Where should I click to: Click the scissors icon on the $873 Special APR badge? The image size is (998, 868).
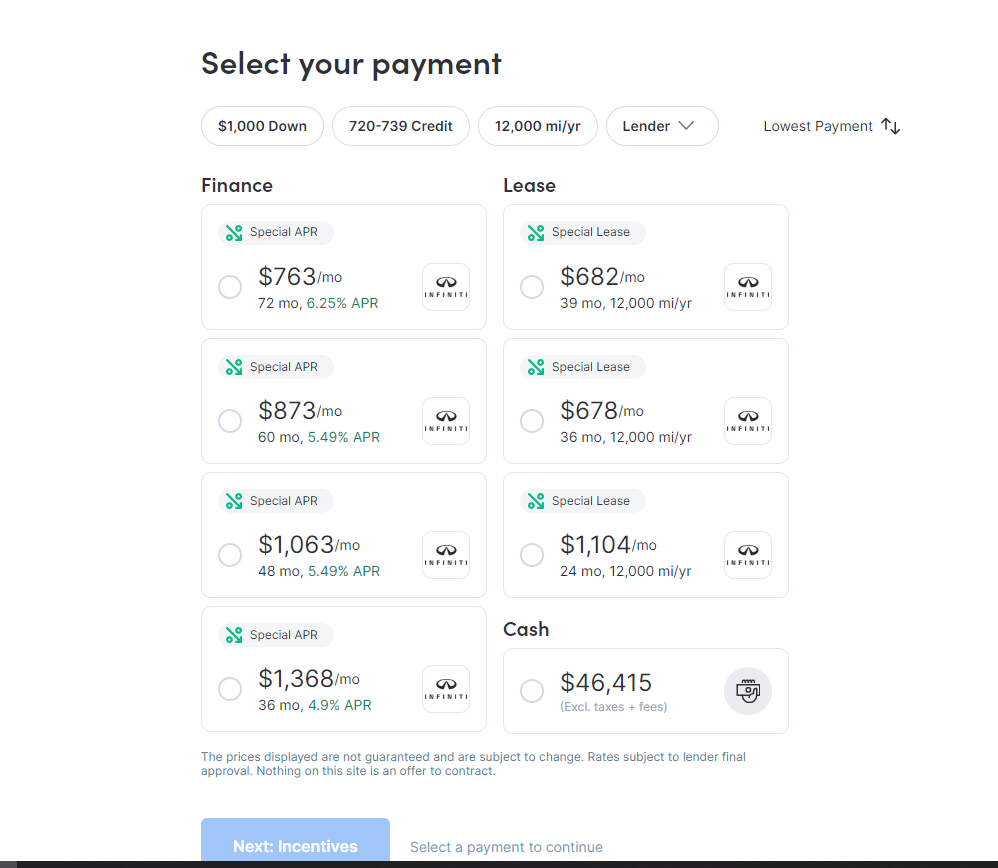click(x=233, y=367)
